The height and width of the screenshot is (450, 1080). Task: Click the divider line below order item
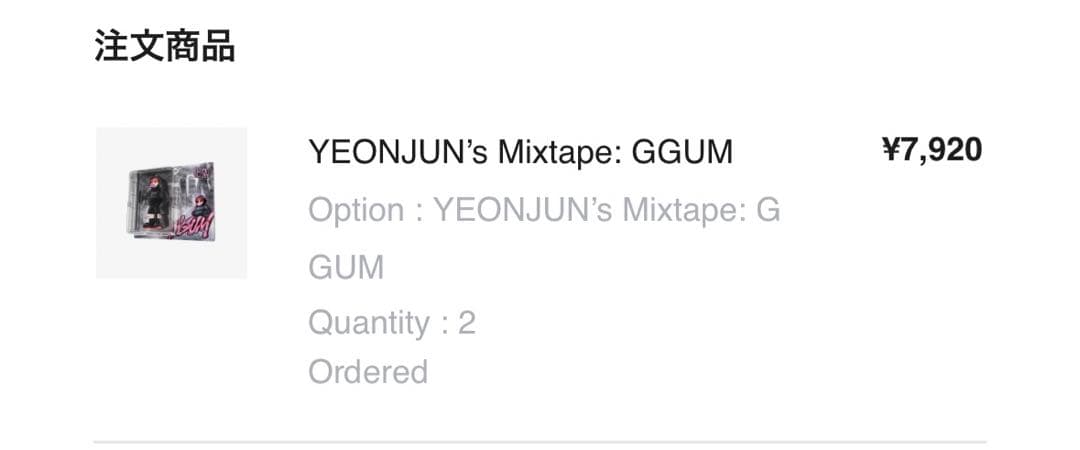(540, 442)
